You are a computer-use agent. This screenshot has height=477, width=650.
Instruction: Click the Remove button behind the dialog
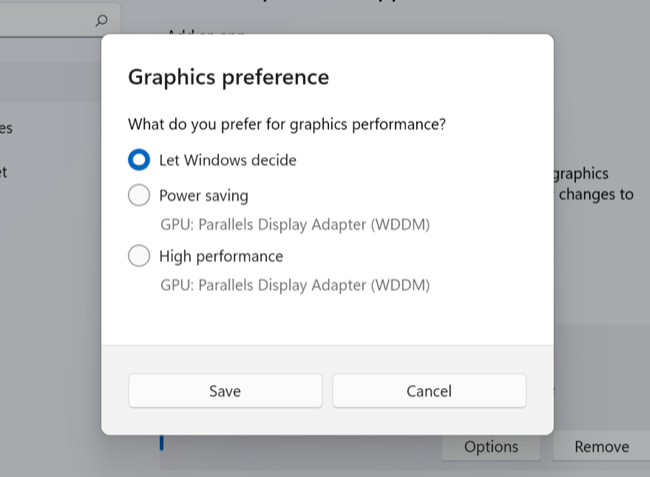pos(601,447)
